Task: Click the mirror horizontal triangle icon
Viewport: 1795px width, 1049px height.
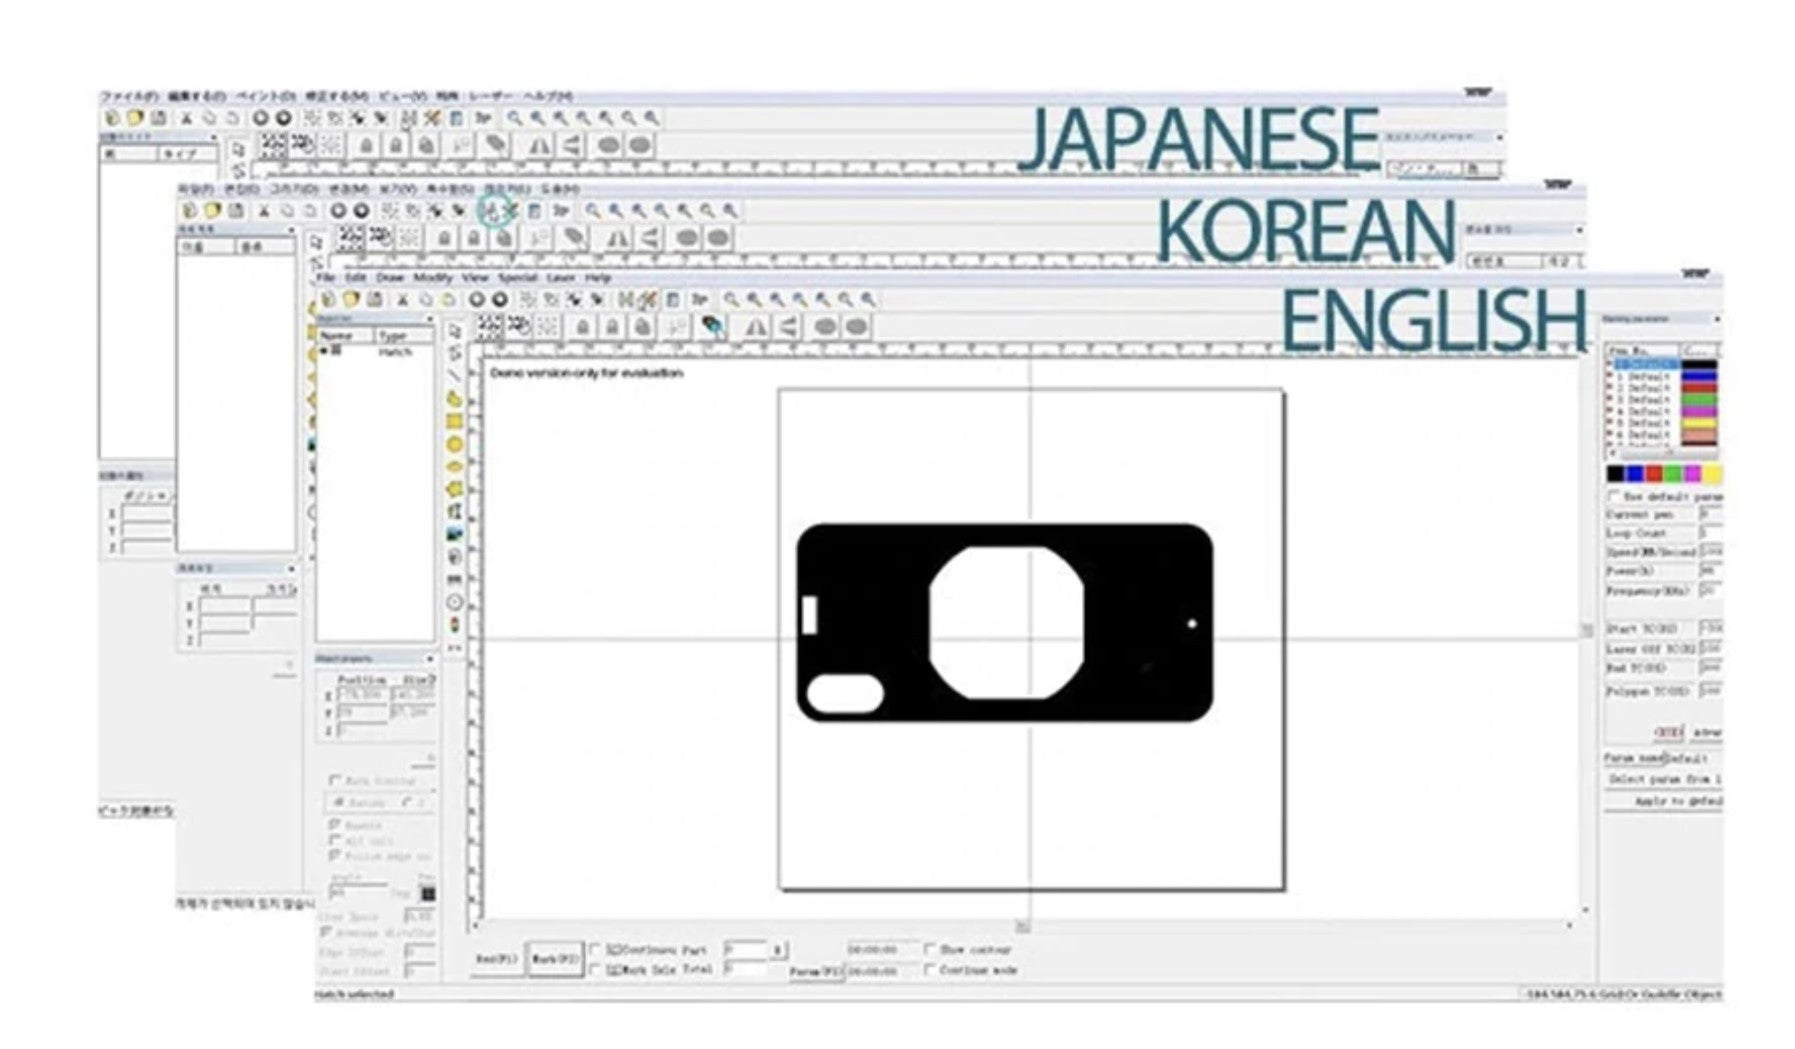Action: coord(756,327)
